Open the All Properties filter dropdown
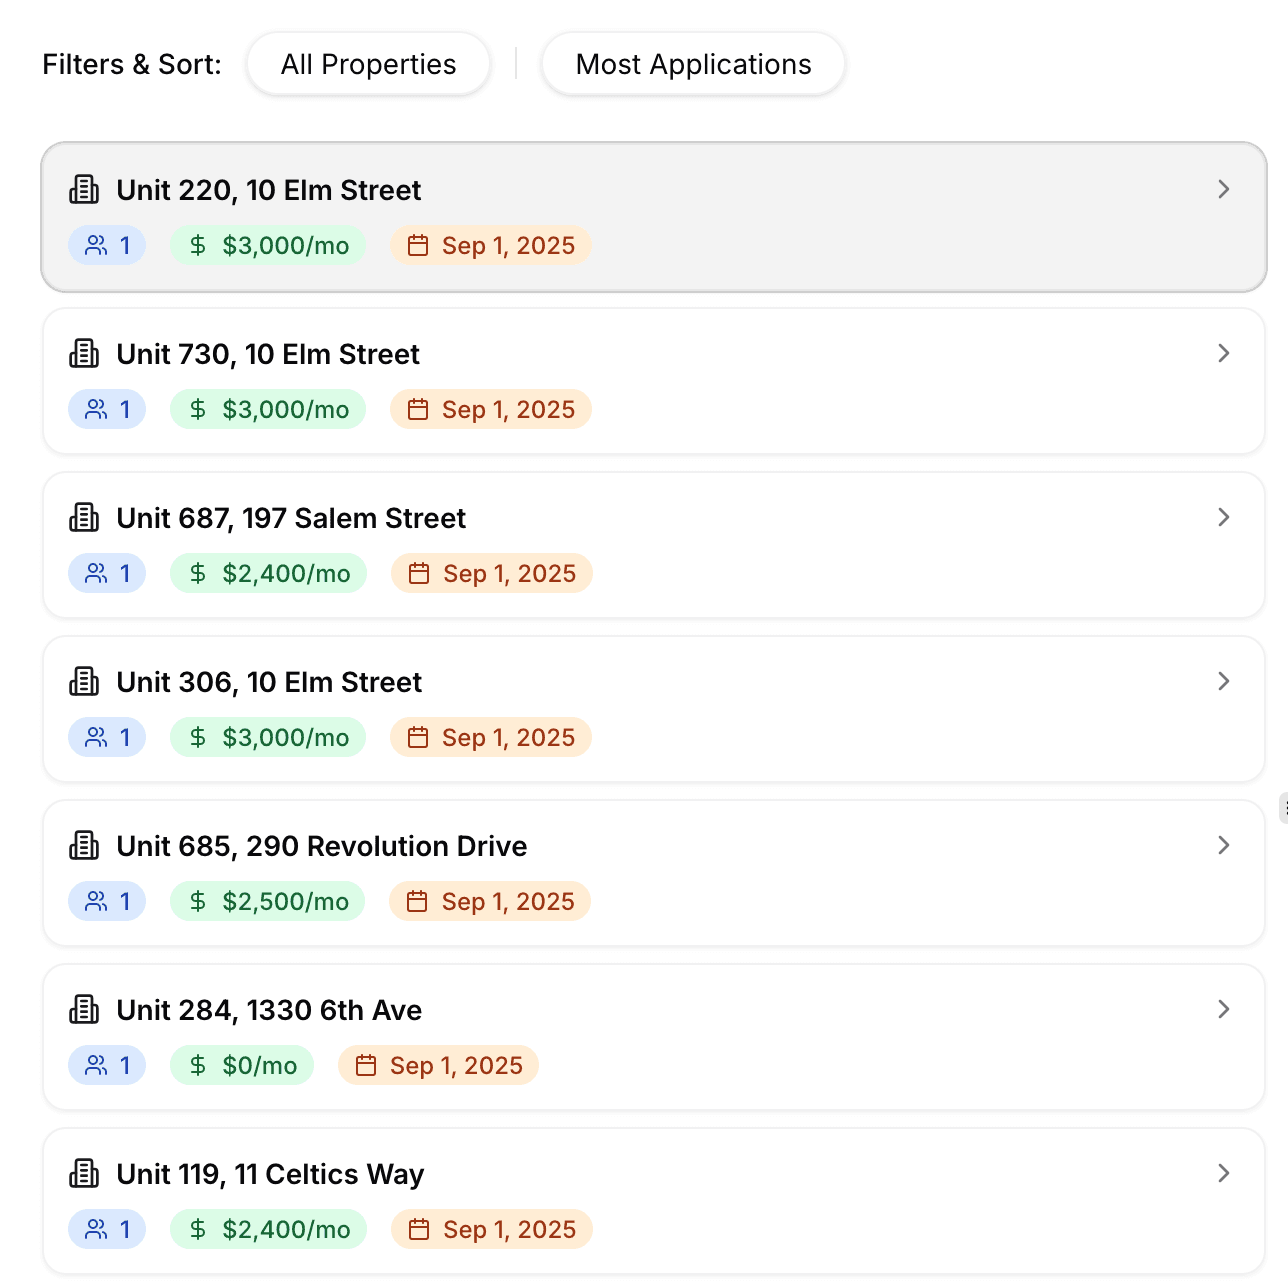 pyautogui.click(x=368, y=64)
